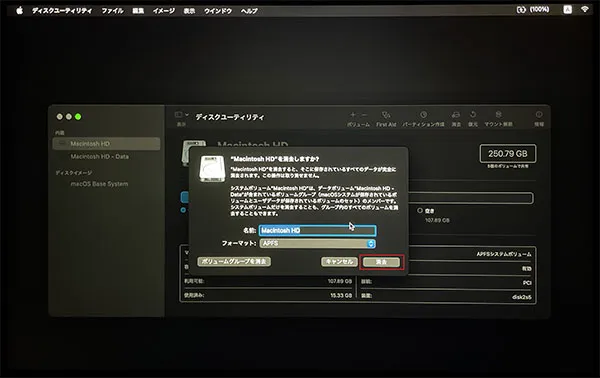600x378 pixels.
Task: Open the ファイル menu
Action: click(x=112, y=11)
